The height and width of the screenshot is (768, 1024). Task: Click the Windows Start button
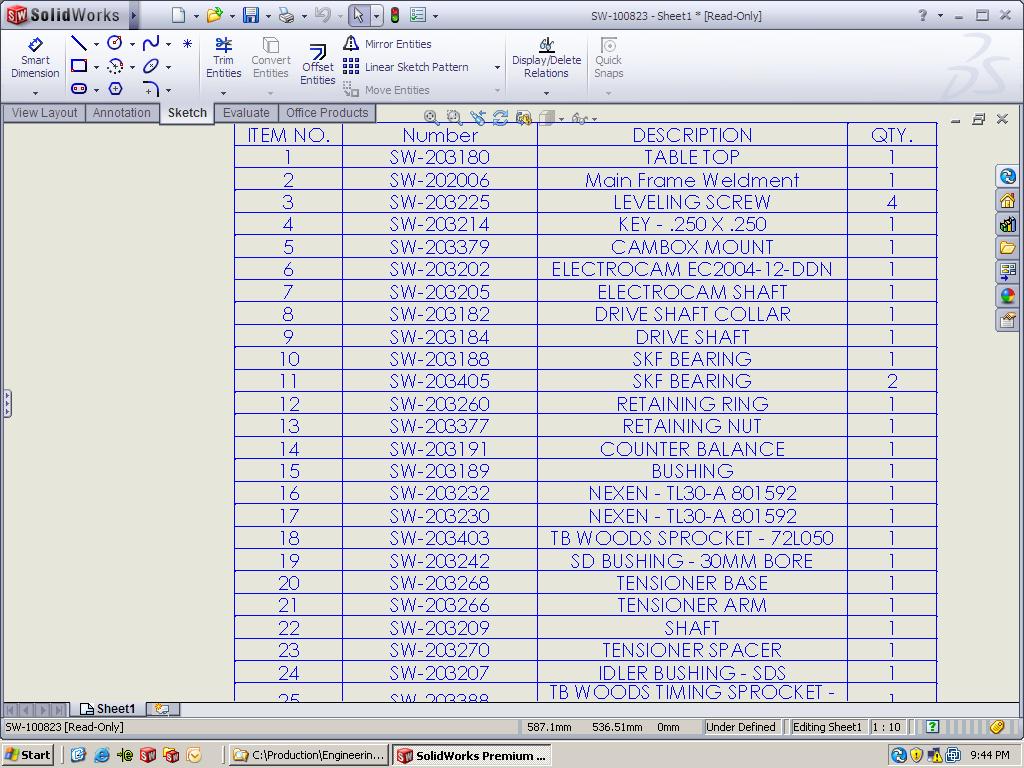click(x=27, y=755)
